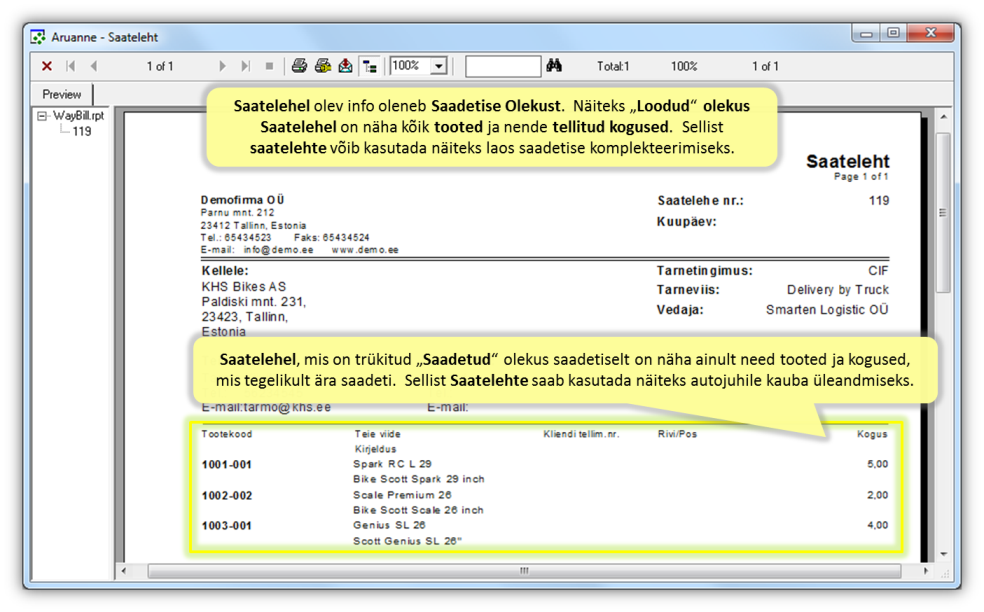The image size is (984, 612).
Task: Click horizontal scrollbar right arrow
Action: (926, 571)
